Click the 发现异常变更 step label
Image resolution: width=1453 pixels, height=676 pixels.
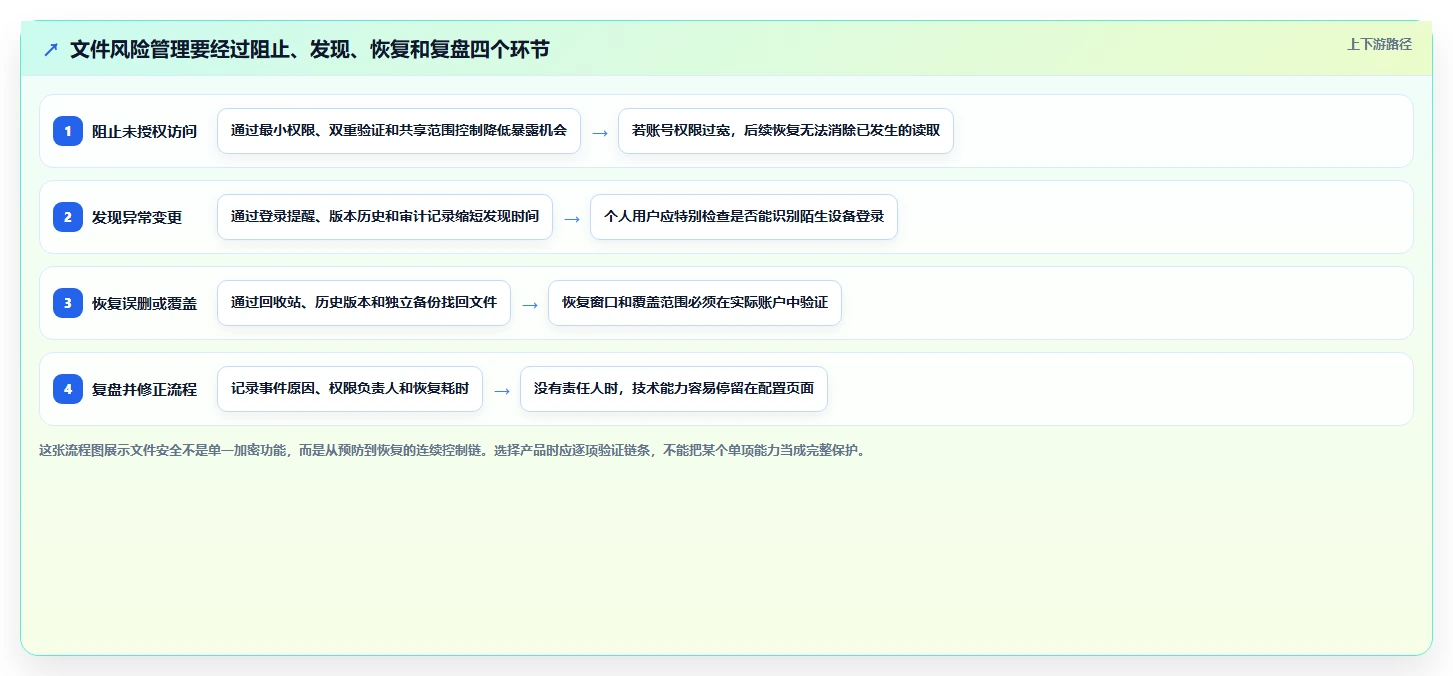[137, 217]
